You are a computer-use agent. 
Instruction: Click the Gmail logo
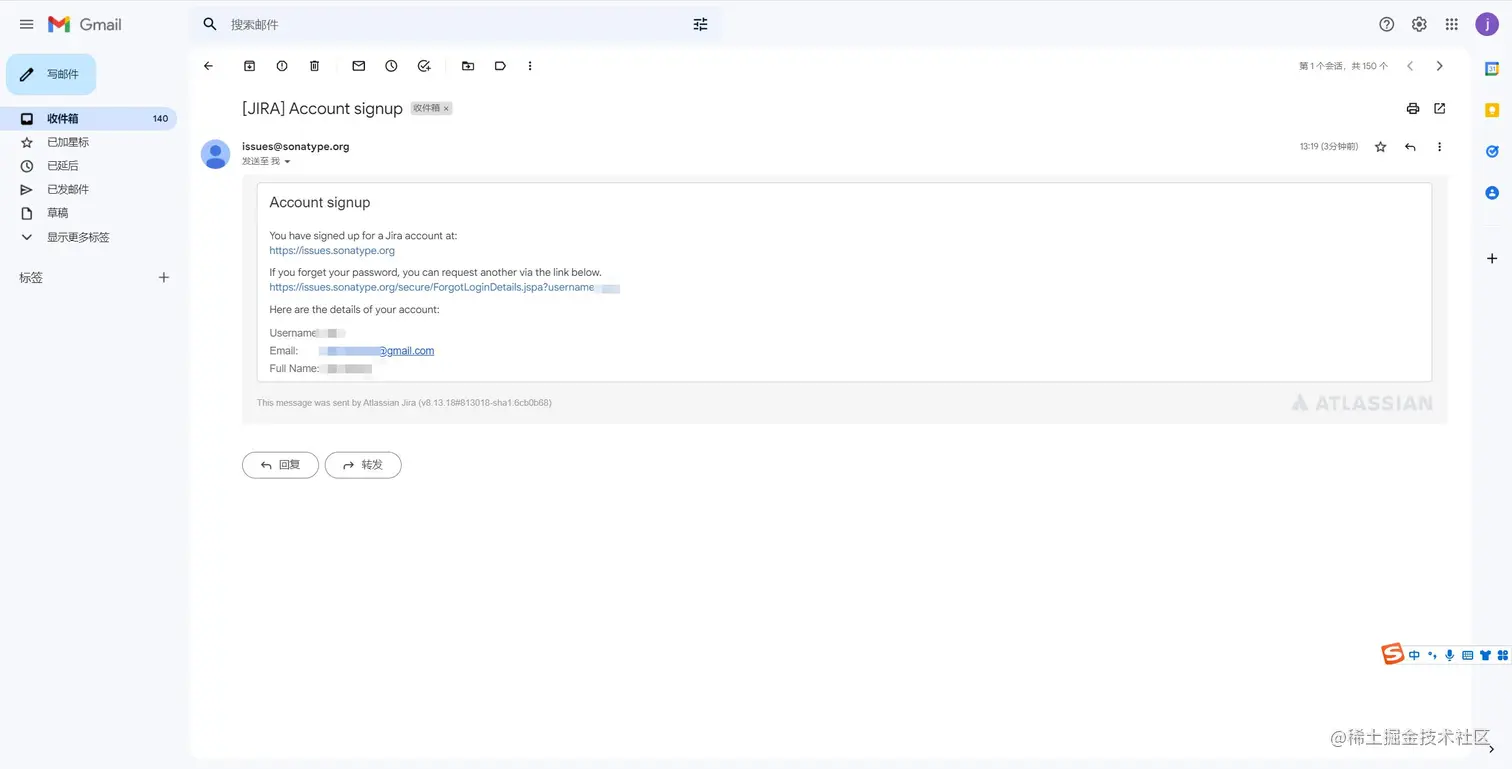coord(85,24)
